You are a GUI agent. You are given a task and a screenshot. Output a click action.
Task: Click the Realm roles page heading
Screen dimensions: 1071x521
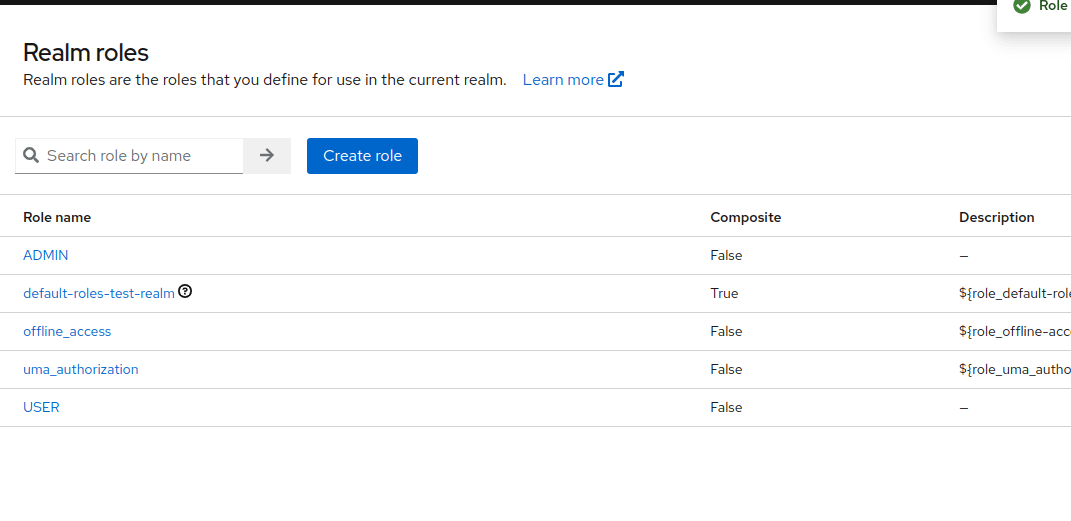click(x=86, y=52)
